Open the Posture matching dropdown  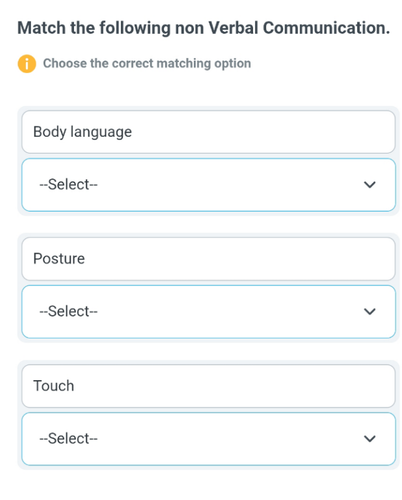point(209,312)
